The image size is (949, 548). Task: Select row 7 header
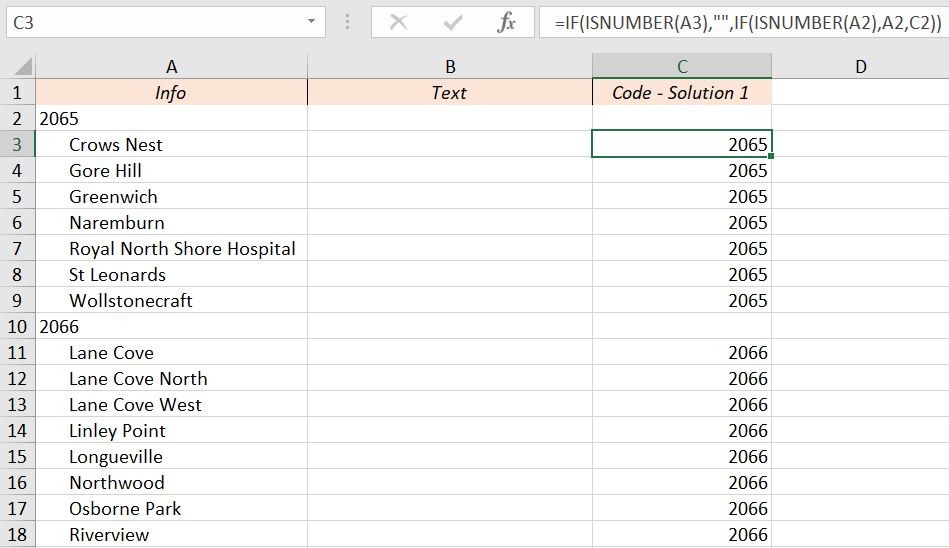17,248
